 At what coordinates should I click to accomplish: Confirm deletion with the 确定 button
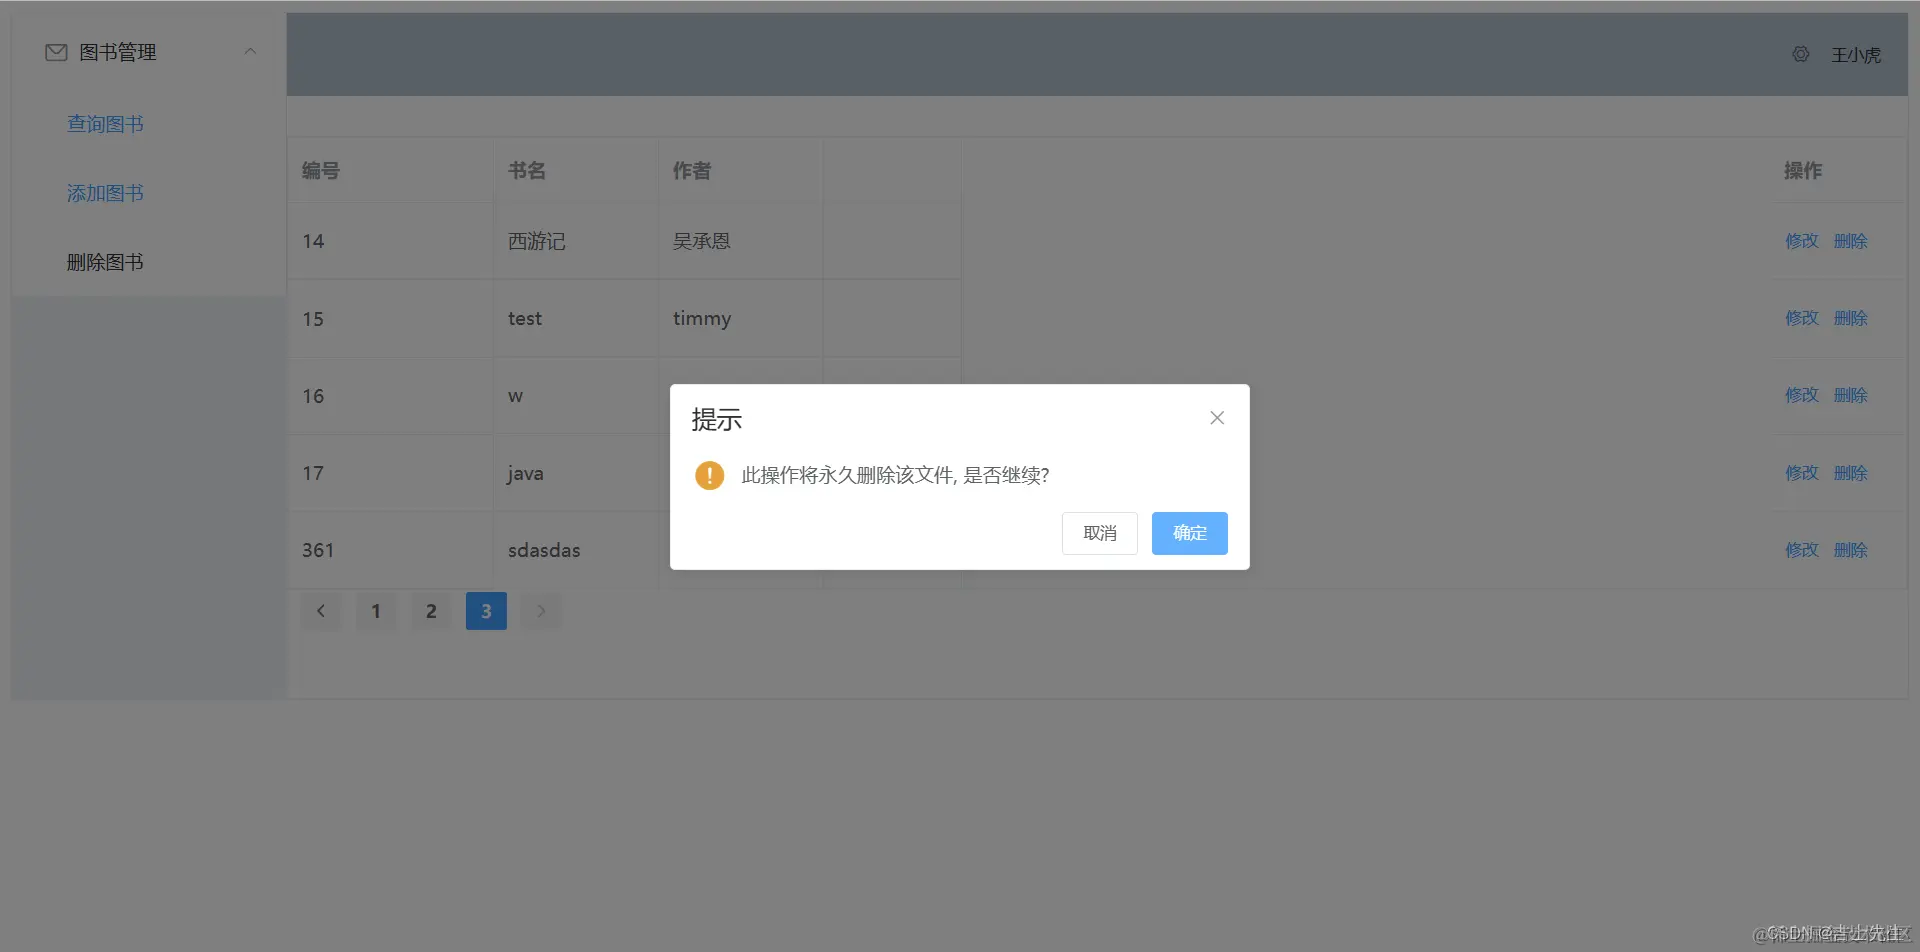click(1189, 533)
